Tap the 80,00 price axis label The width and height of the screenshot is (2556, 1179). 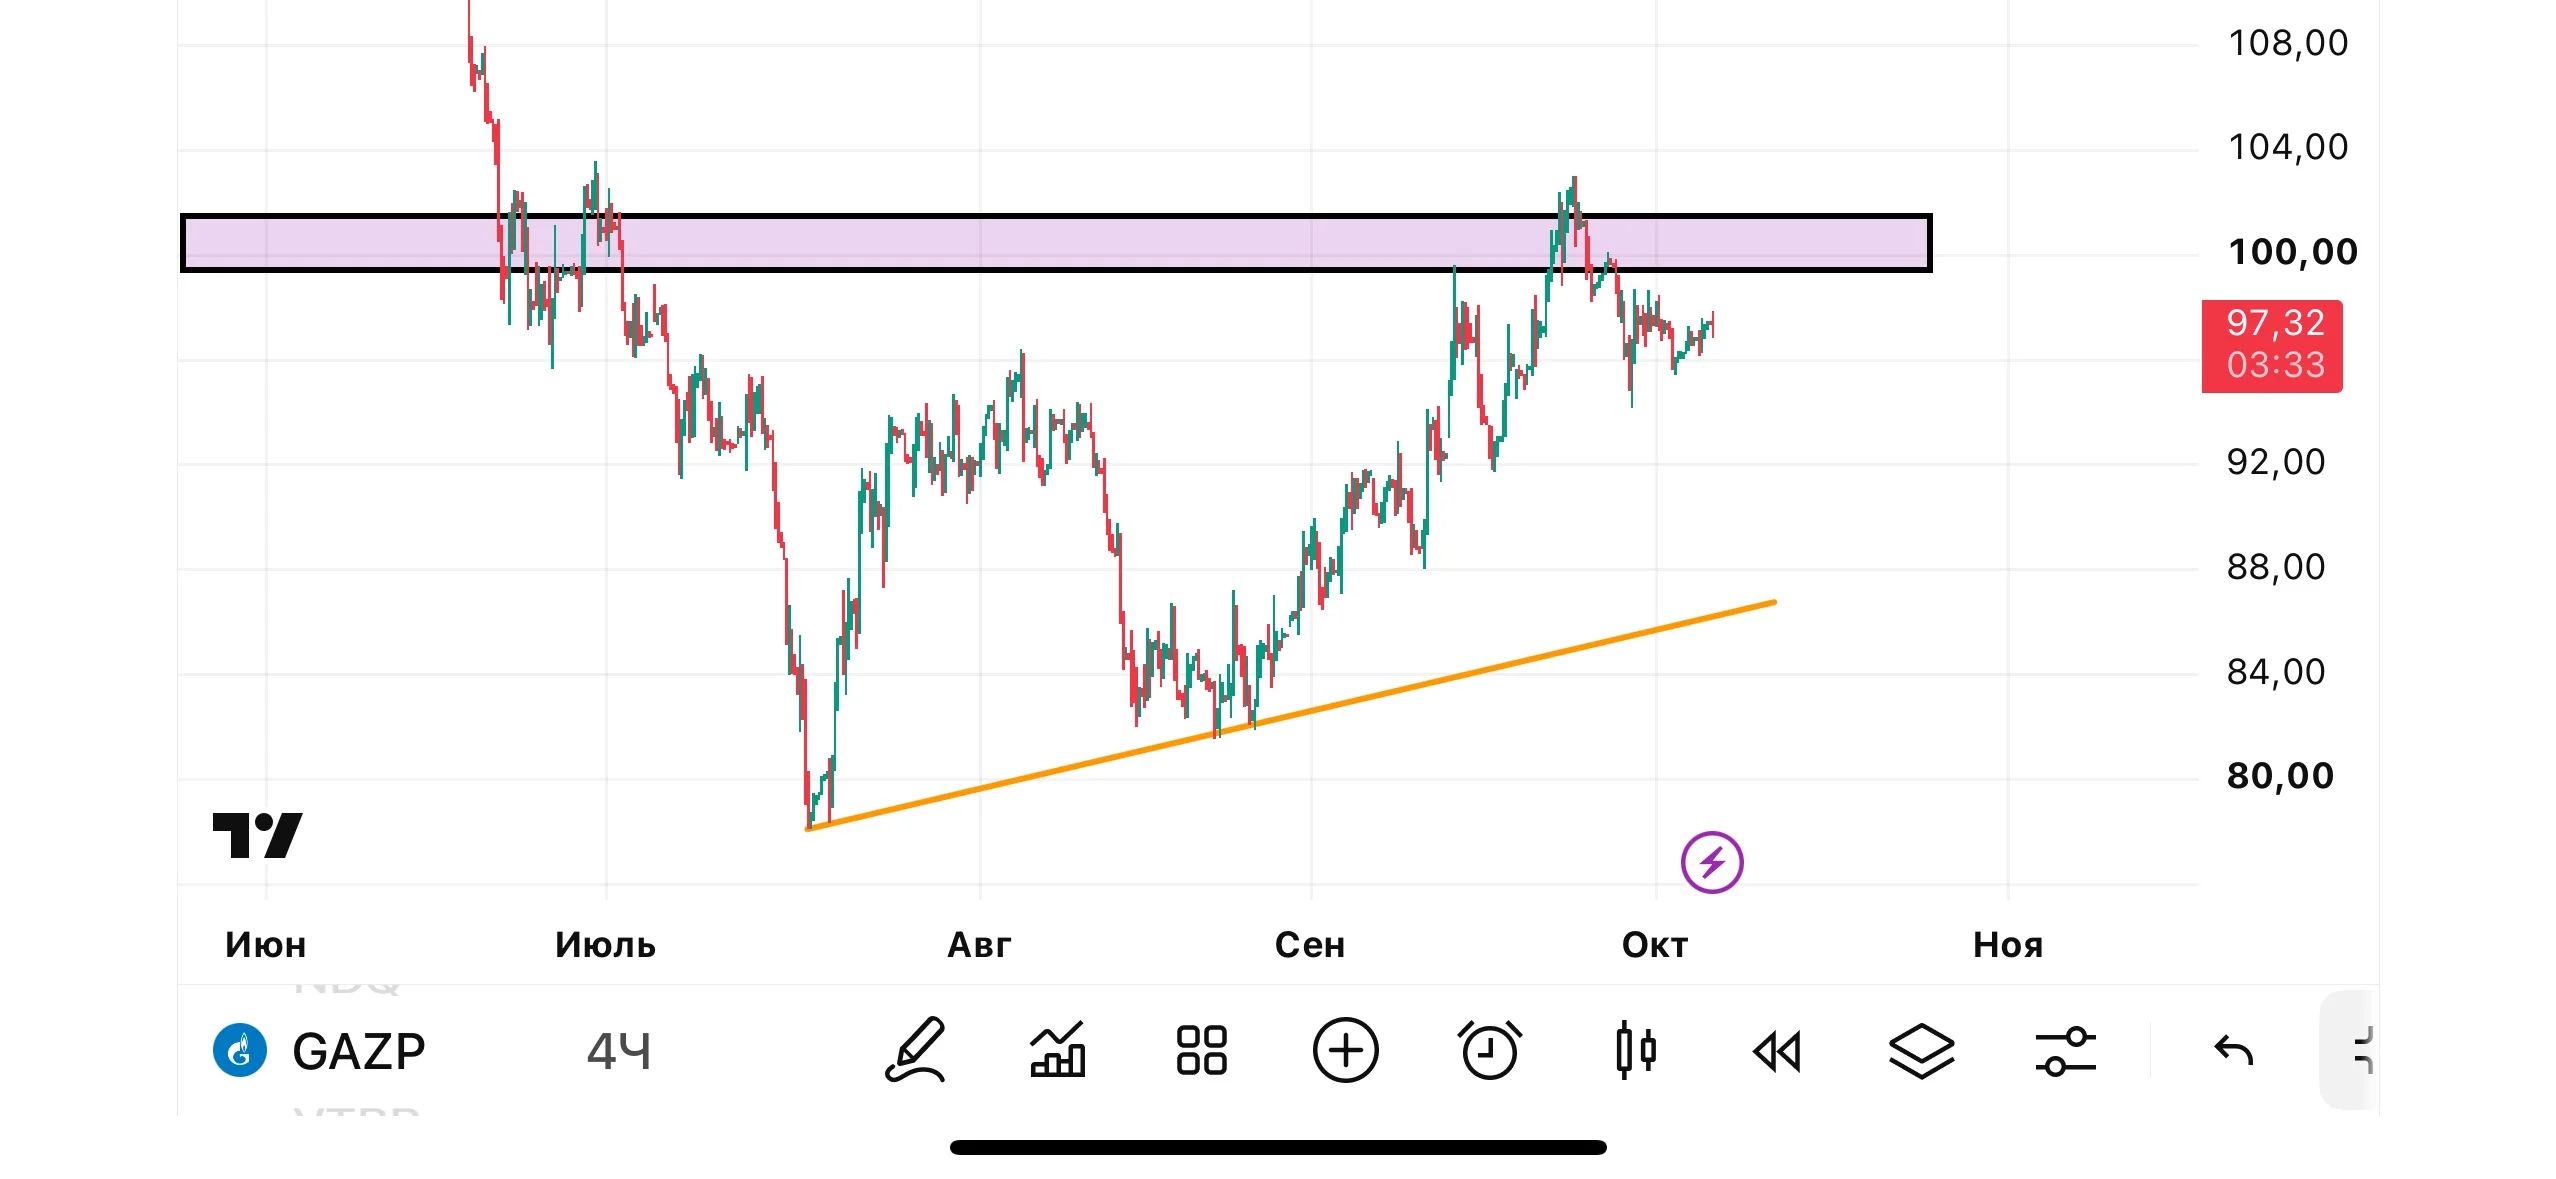(x=2280, y=776)
